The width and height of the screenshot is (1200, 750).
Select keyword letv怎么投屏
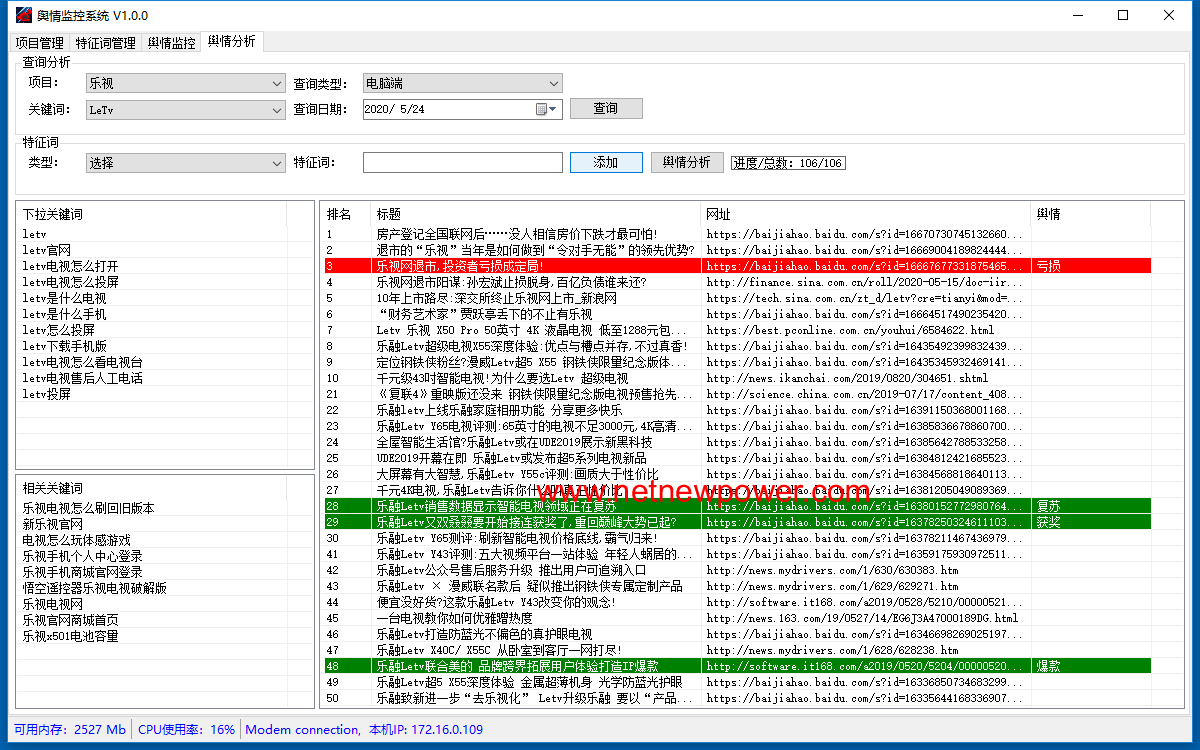58,330
